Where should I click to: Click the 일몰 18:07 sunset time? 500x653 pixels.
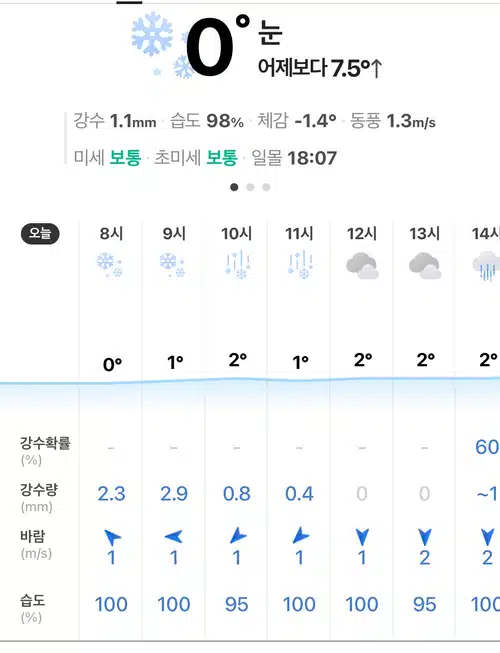pyautogui.click(x=294, y=158)
